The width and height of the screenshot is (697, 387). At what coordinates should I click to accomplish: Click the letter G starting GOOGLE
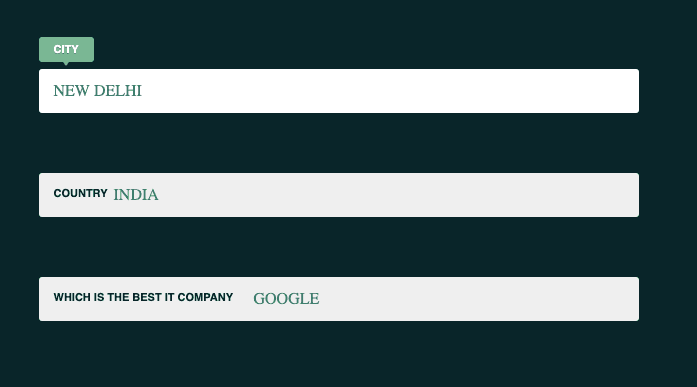click(259, 299)
